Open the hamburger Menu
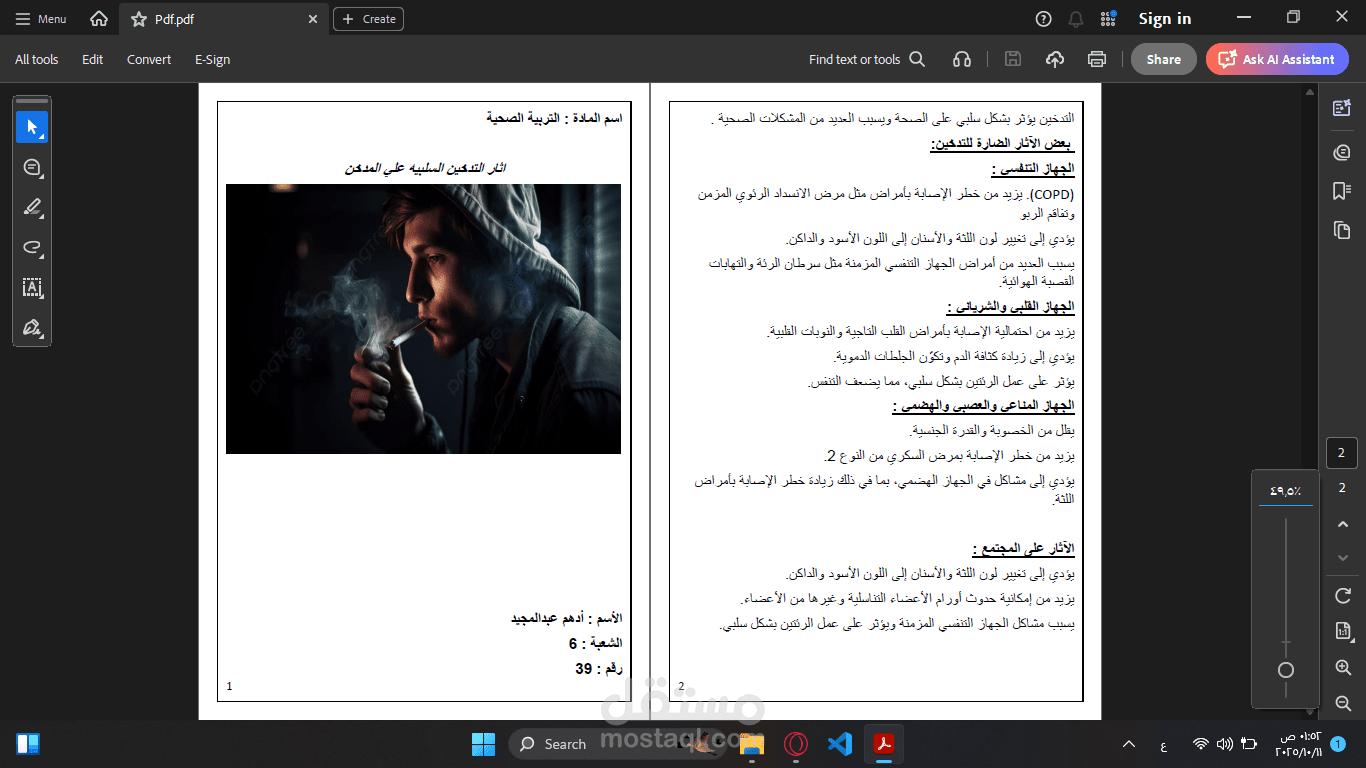 (x=41, y=19)
